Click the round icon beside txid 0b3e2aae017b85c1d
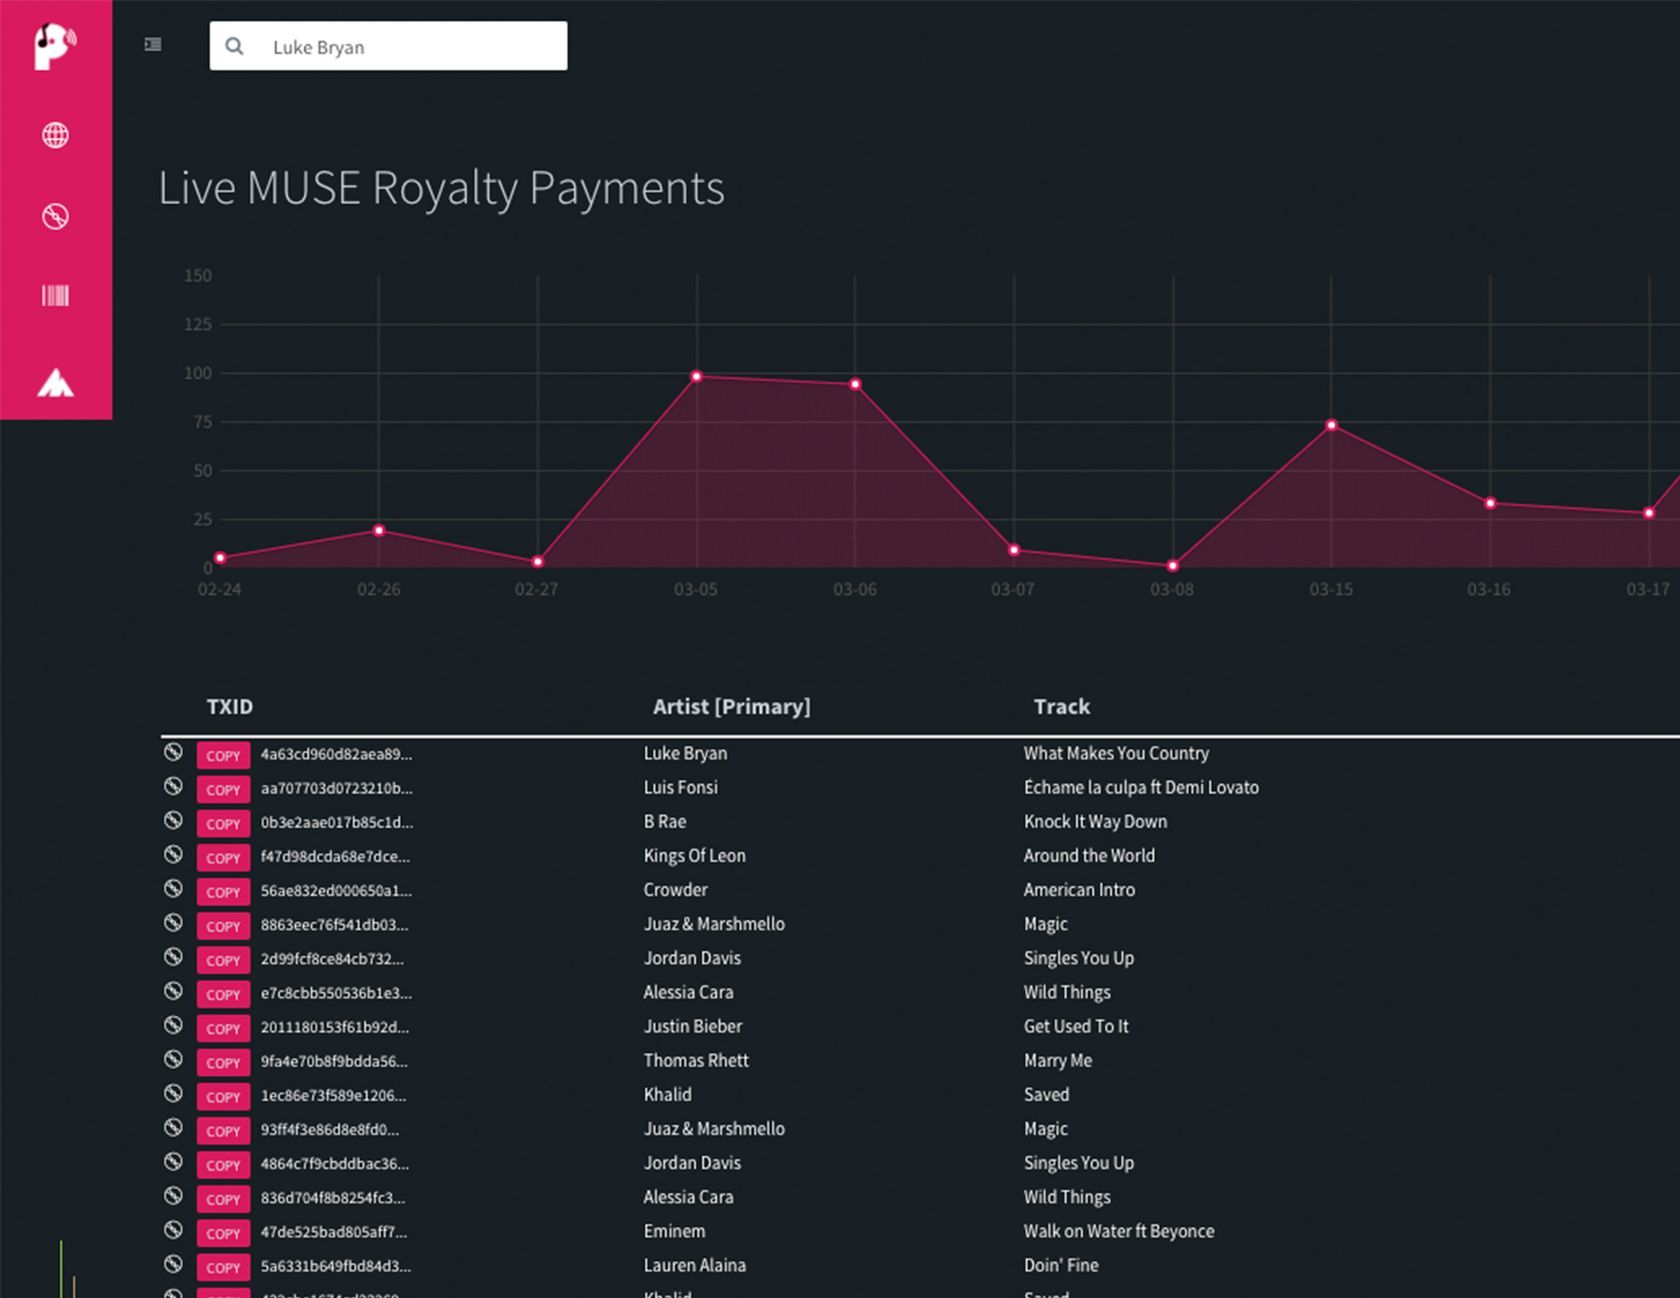The image size is (1680, 1298). [173, 820]
